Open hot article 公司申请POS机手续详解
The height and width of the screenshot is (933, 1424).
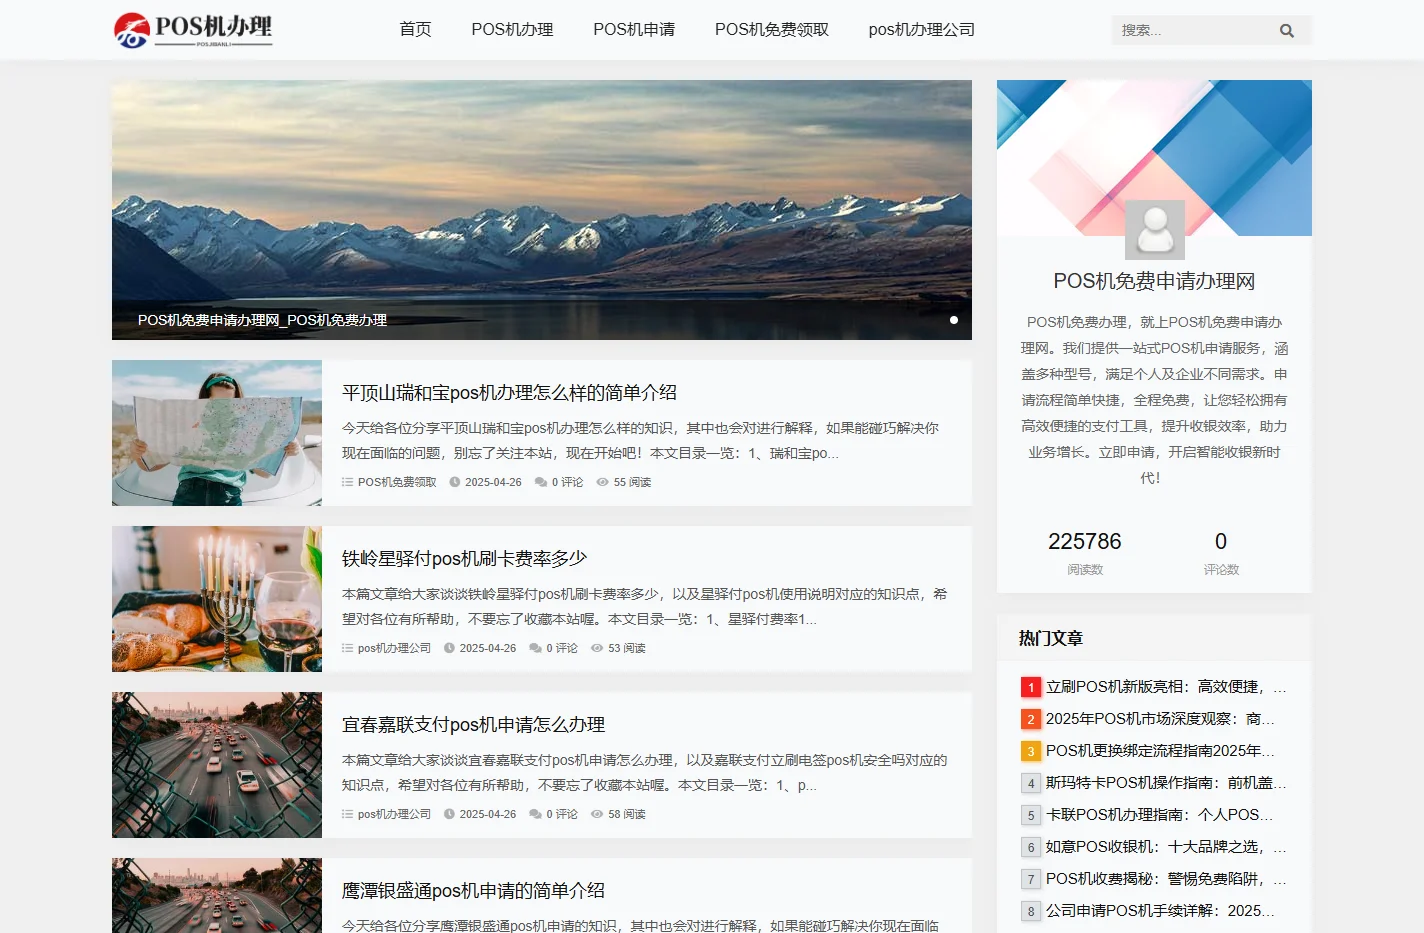pyautogui.click(x=1160, y=911)
